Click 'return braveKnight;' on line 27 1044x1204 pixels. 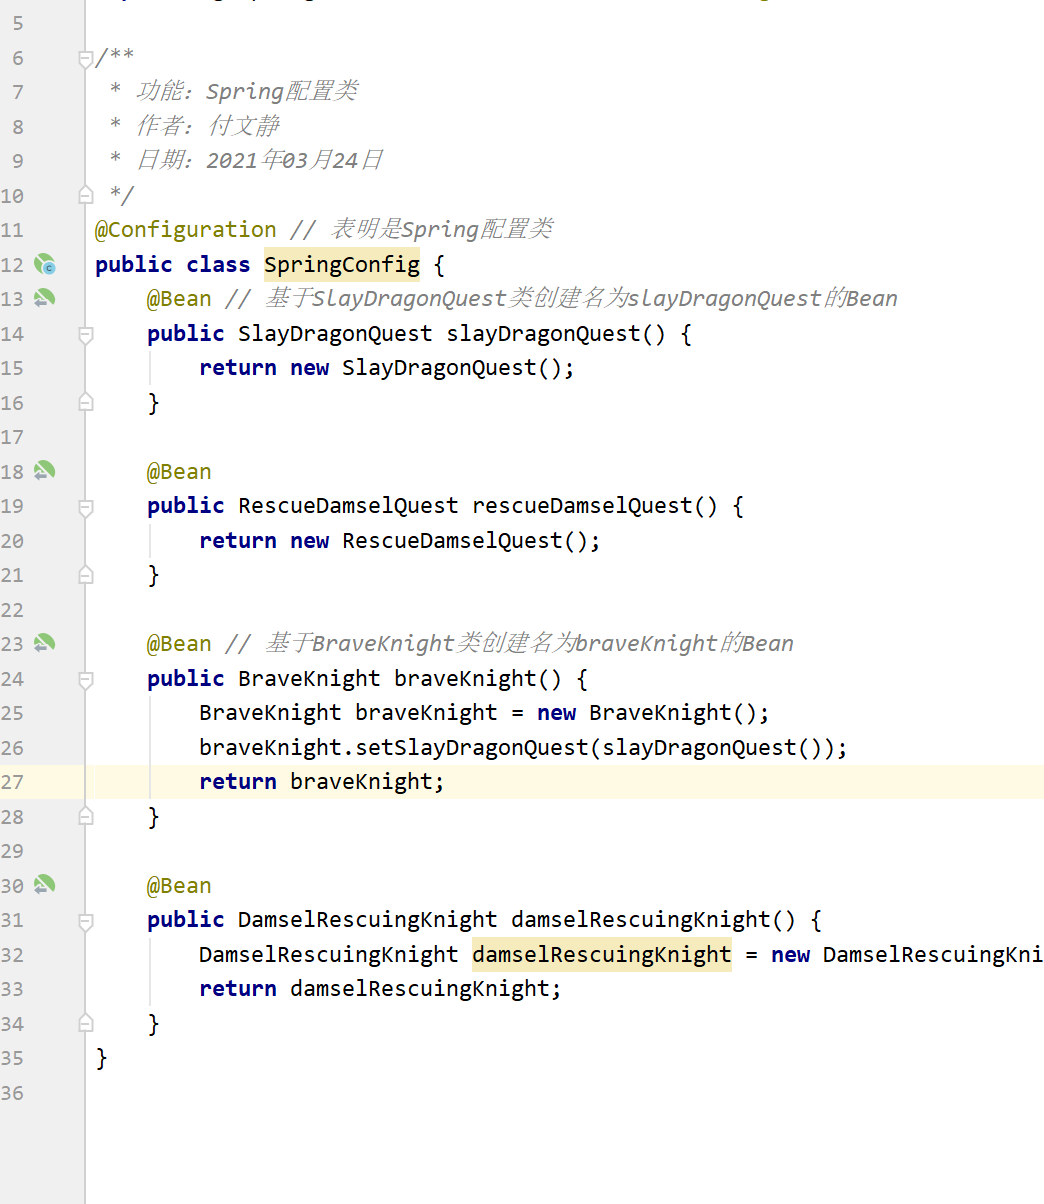(x=322, y=782)
